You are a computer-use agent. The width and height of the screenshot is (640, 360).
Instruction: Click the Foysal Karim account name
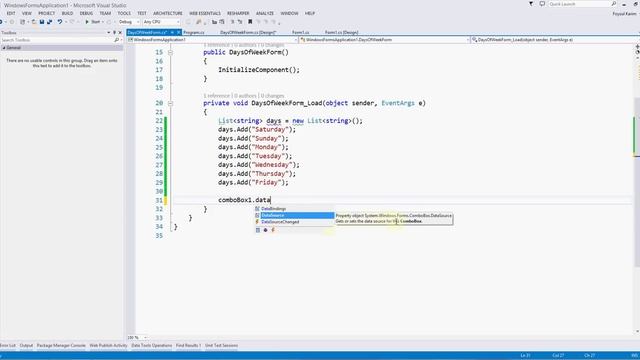624,13
